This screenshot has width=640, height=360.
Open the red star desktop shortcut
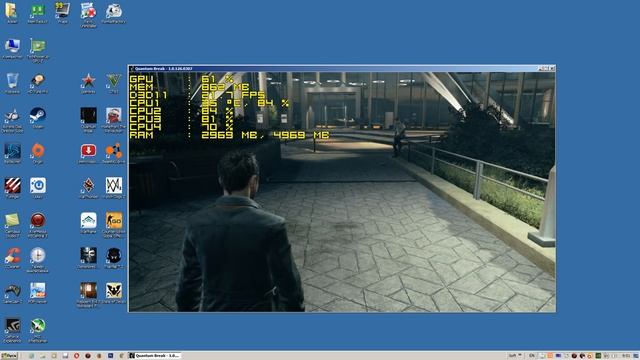(x=88, y=82)
